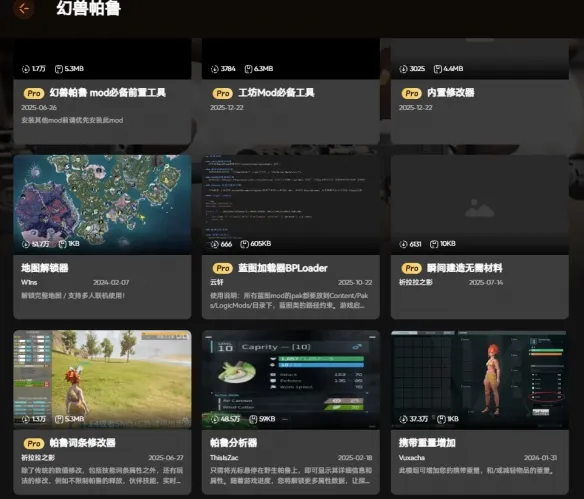Click date 2025-07-14

[x=486, y=283]
